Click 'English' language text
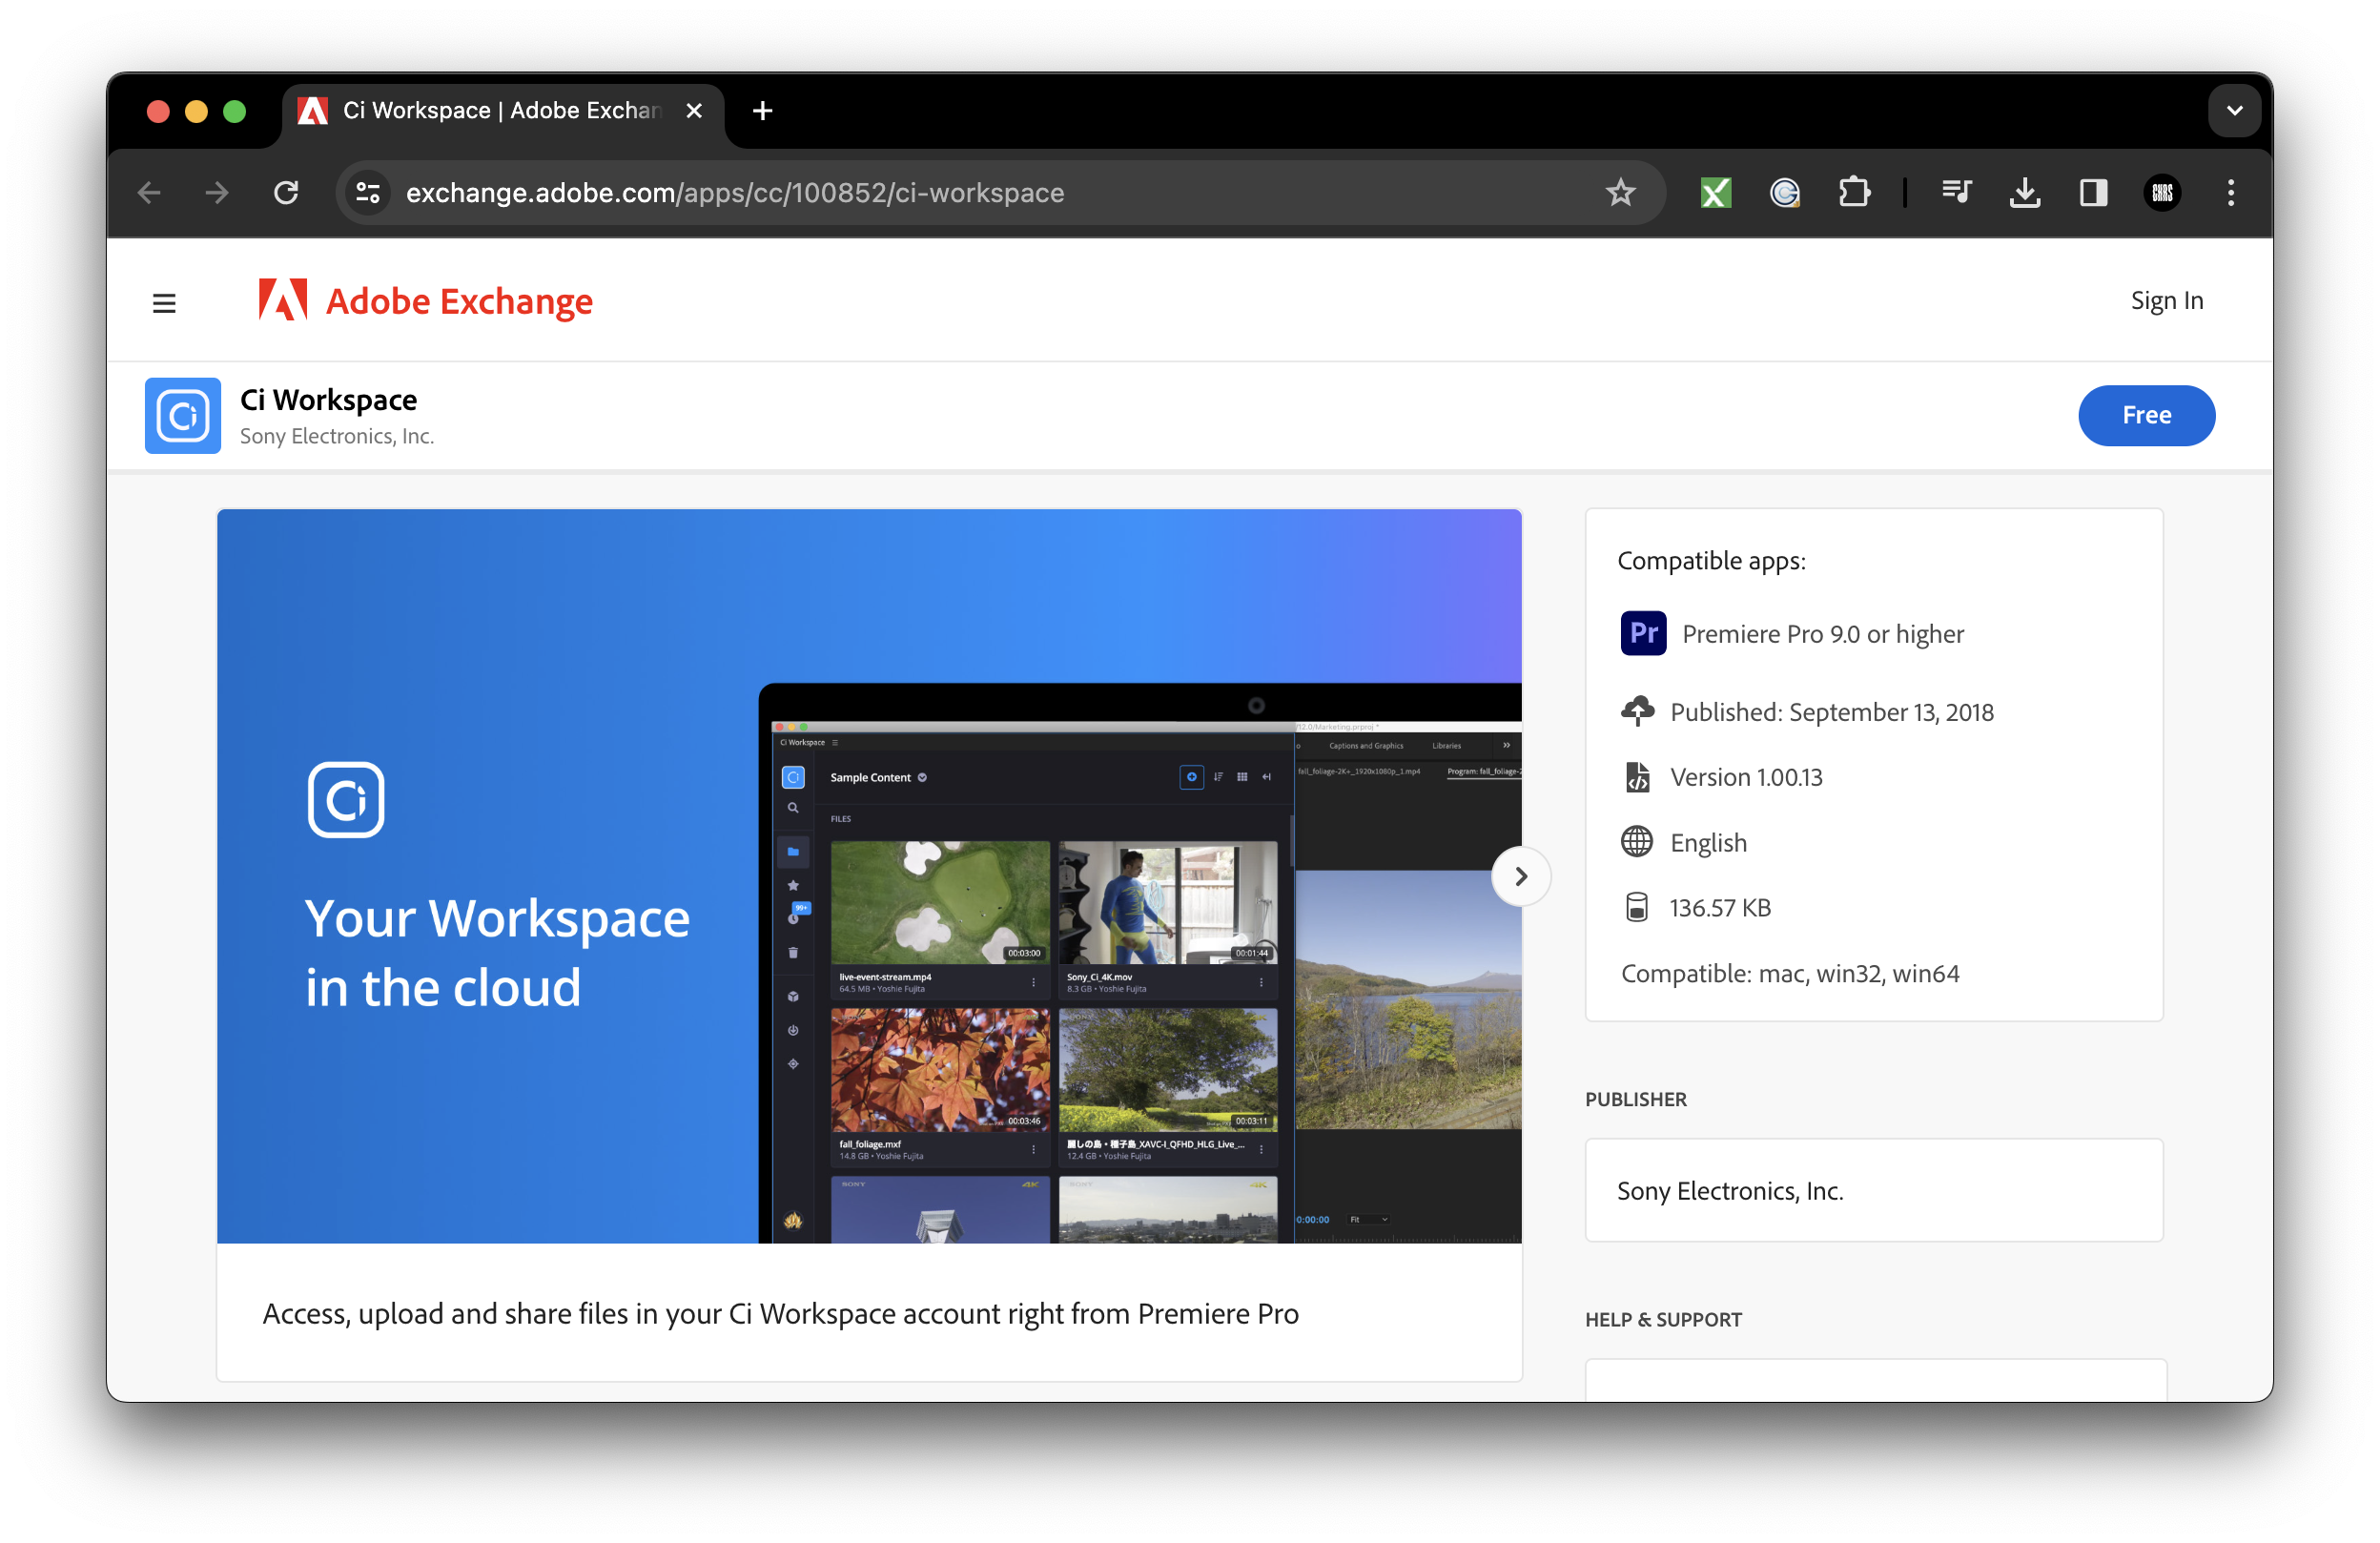This screenshot has width=2380, height=1543. tap(1707, 842)
